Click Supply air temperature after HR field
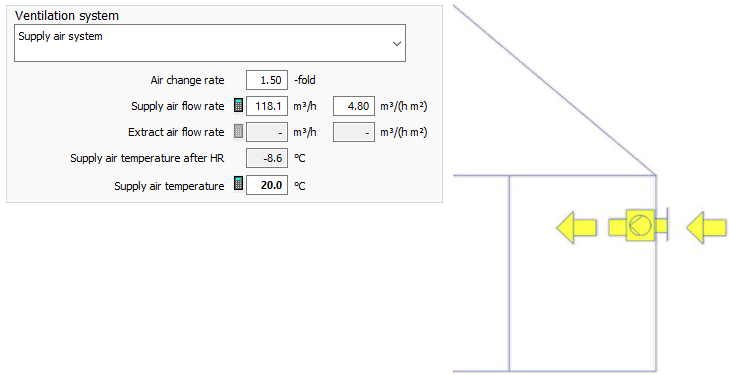This screenshot has height=375, width=729. [x=267, y=158]
